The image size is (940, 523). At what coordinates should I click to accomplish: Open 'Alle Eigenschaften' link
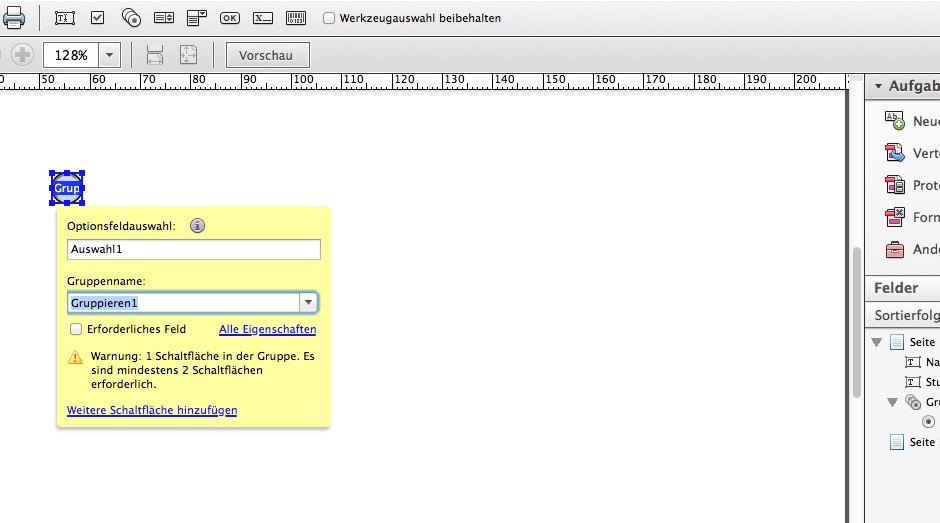[267, 329]
